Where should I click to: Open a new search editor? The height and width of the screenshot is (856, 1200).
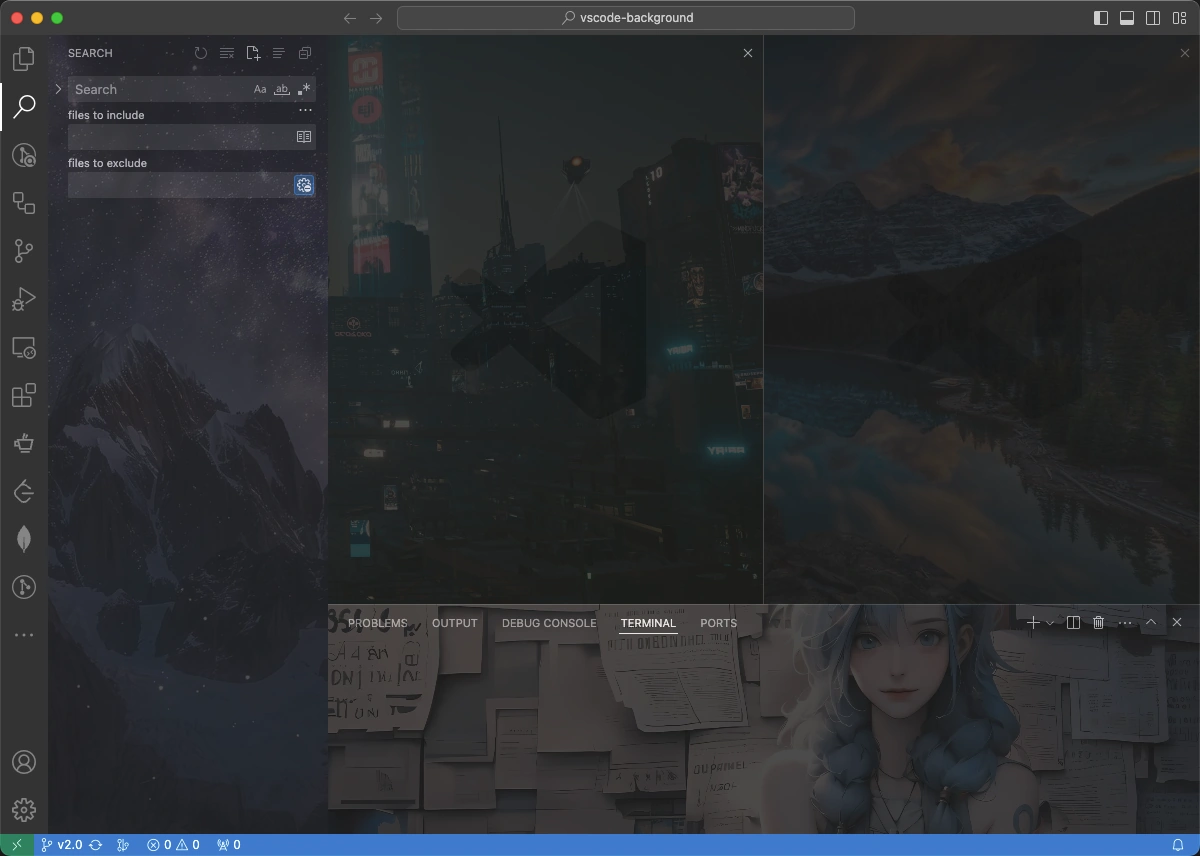click(x=253, y=53)
